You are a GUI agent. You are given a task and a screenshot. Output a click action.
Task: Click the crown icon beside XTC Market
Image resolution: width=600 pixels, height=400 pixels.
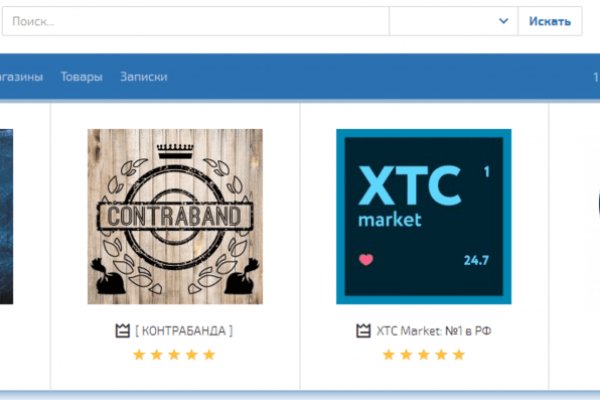click(x=364, y=330)
